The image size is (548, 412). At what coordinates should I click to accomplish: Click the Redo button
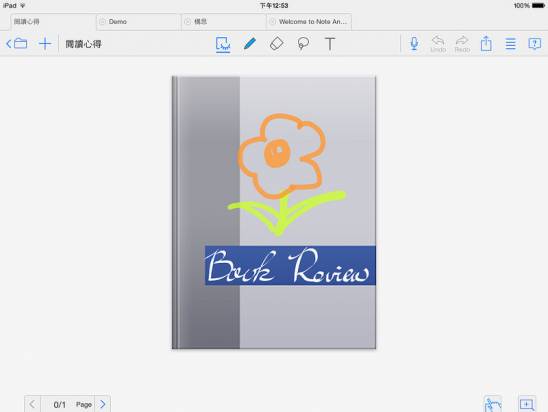(462, 44)
